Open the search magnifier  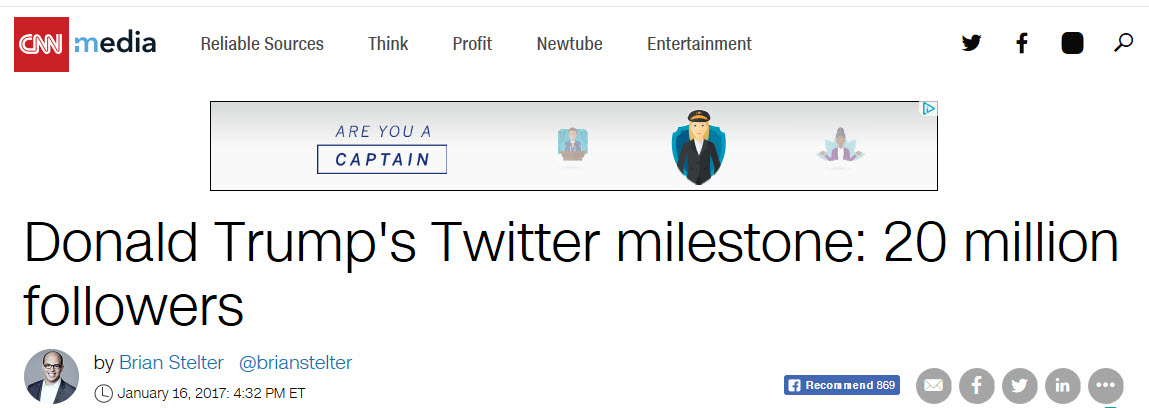point(1123,43)
